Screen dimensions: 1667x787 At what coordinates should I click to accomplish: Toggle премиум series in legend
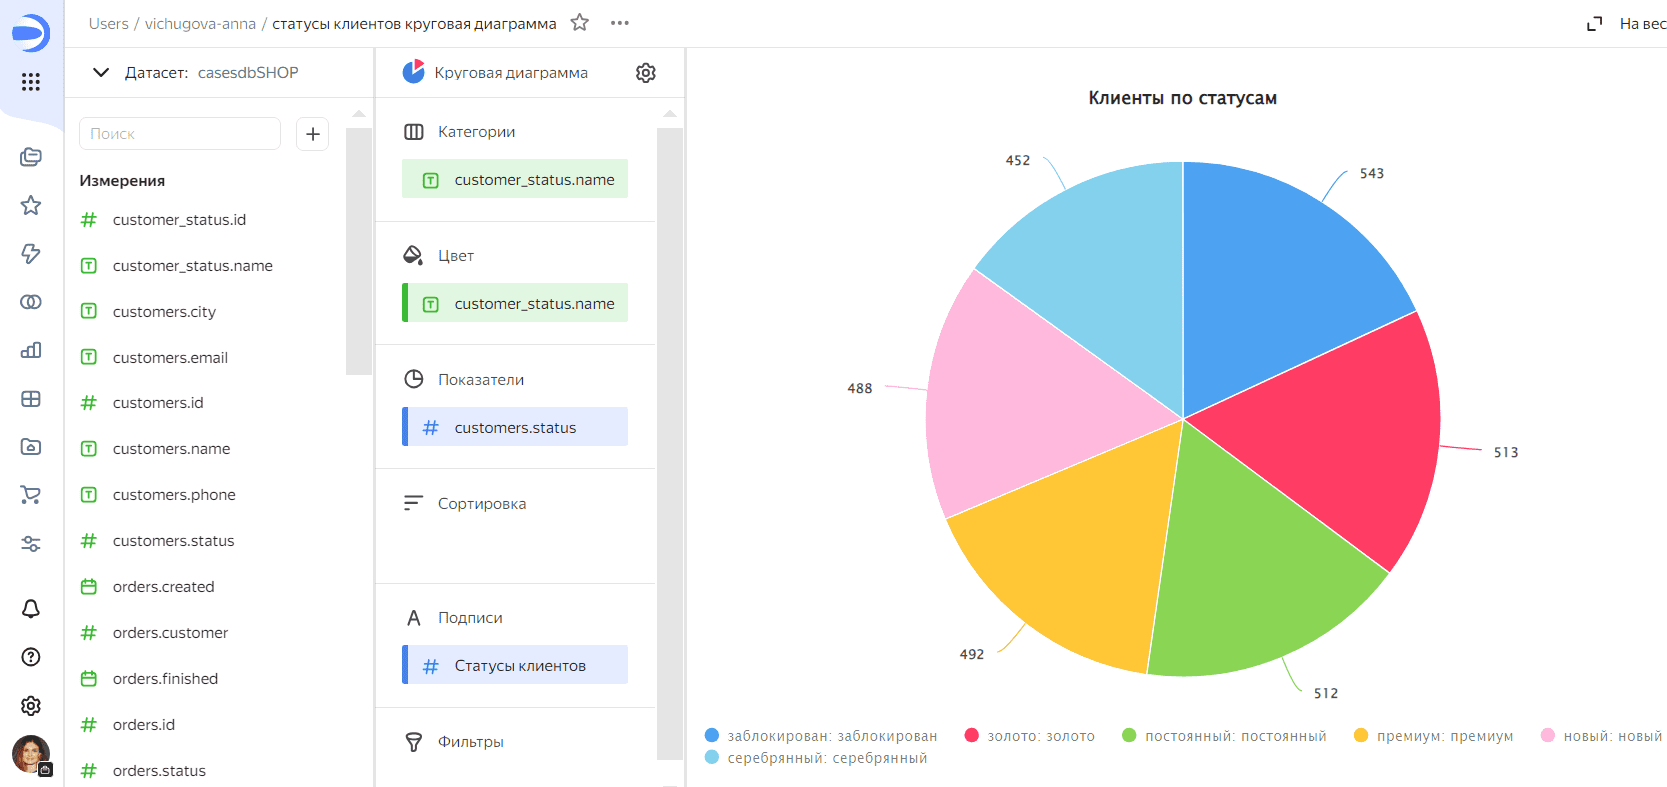click(1434, 736)
